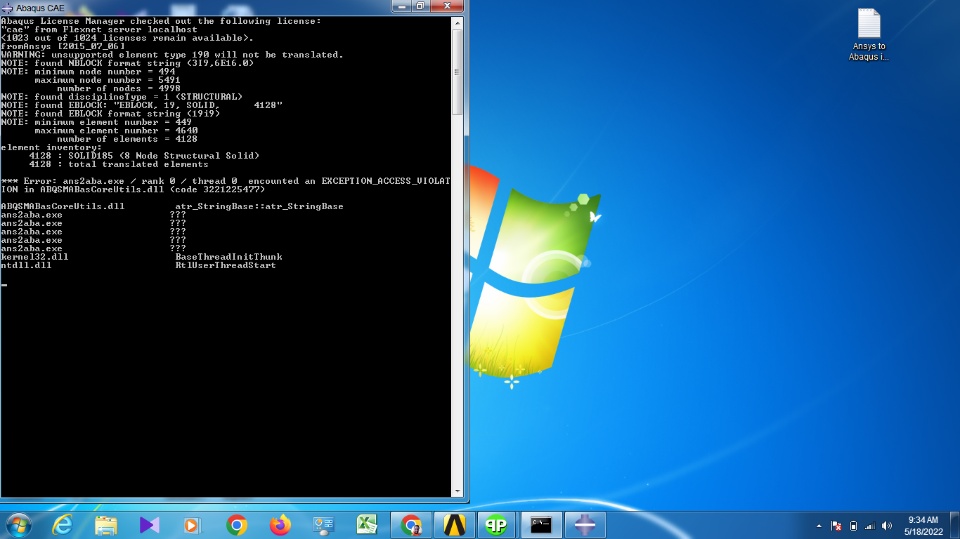
Task: Click the 'fromAnsys [2015_07_06]' line
Action: point(63,46)
